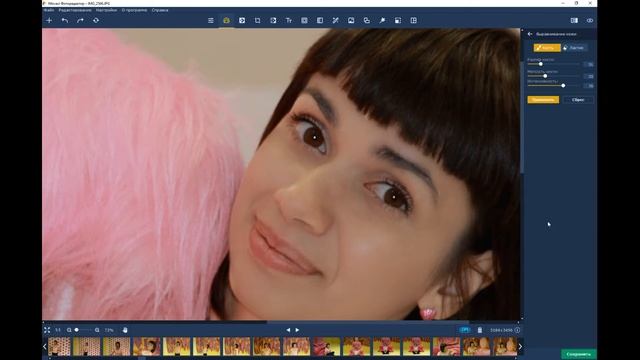Open the Редактирование menu
The width and height of the screenshot is (640, 360).
tap(75, 10)
